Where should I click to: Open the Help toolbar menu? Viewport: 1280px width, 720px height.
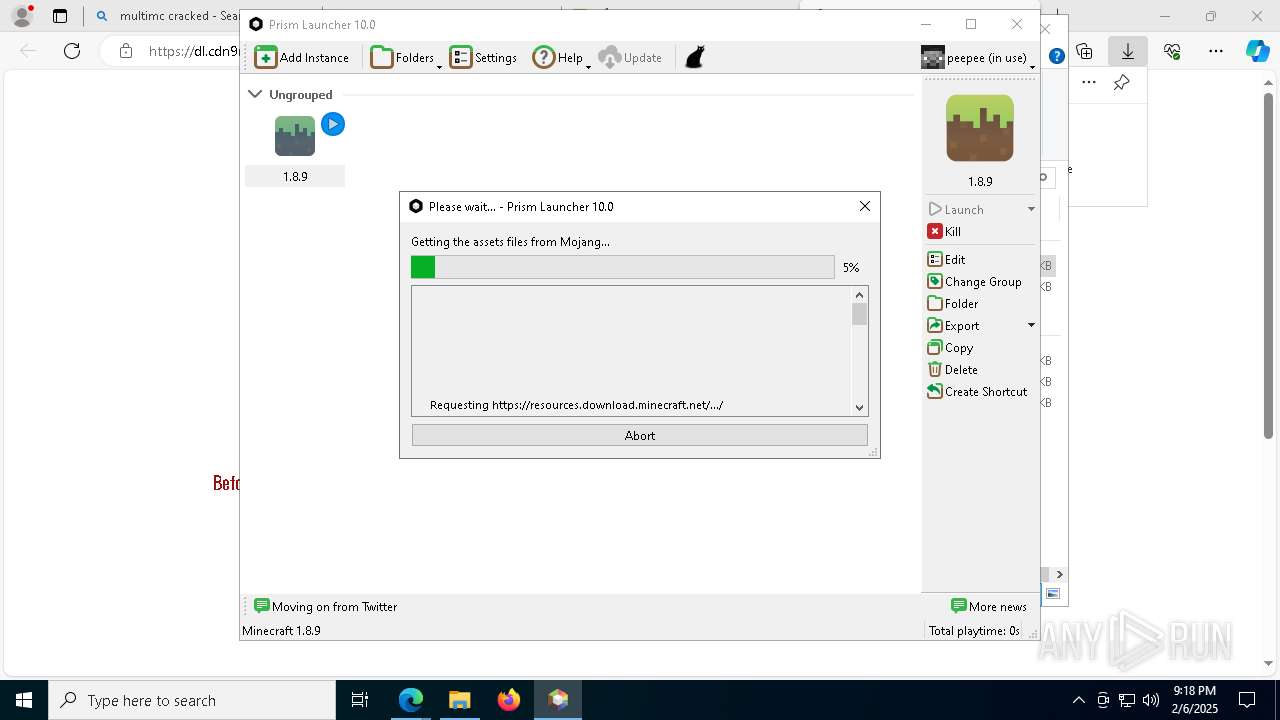pyautogui.click(x=561, y=57)
